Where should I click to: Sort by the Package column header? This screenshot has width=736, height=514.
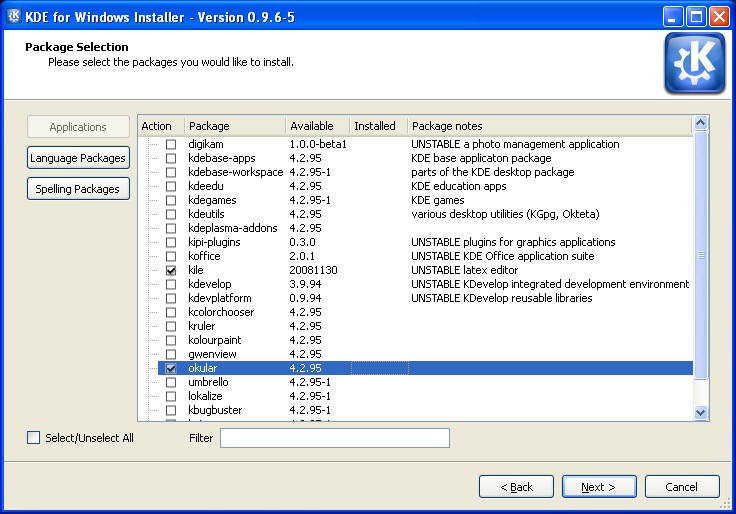pyautogui.click(x=235, y=126)
